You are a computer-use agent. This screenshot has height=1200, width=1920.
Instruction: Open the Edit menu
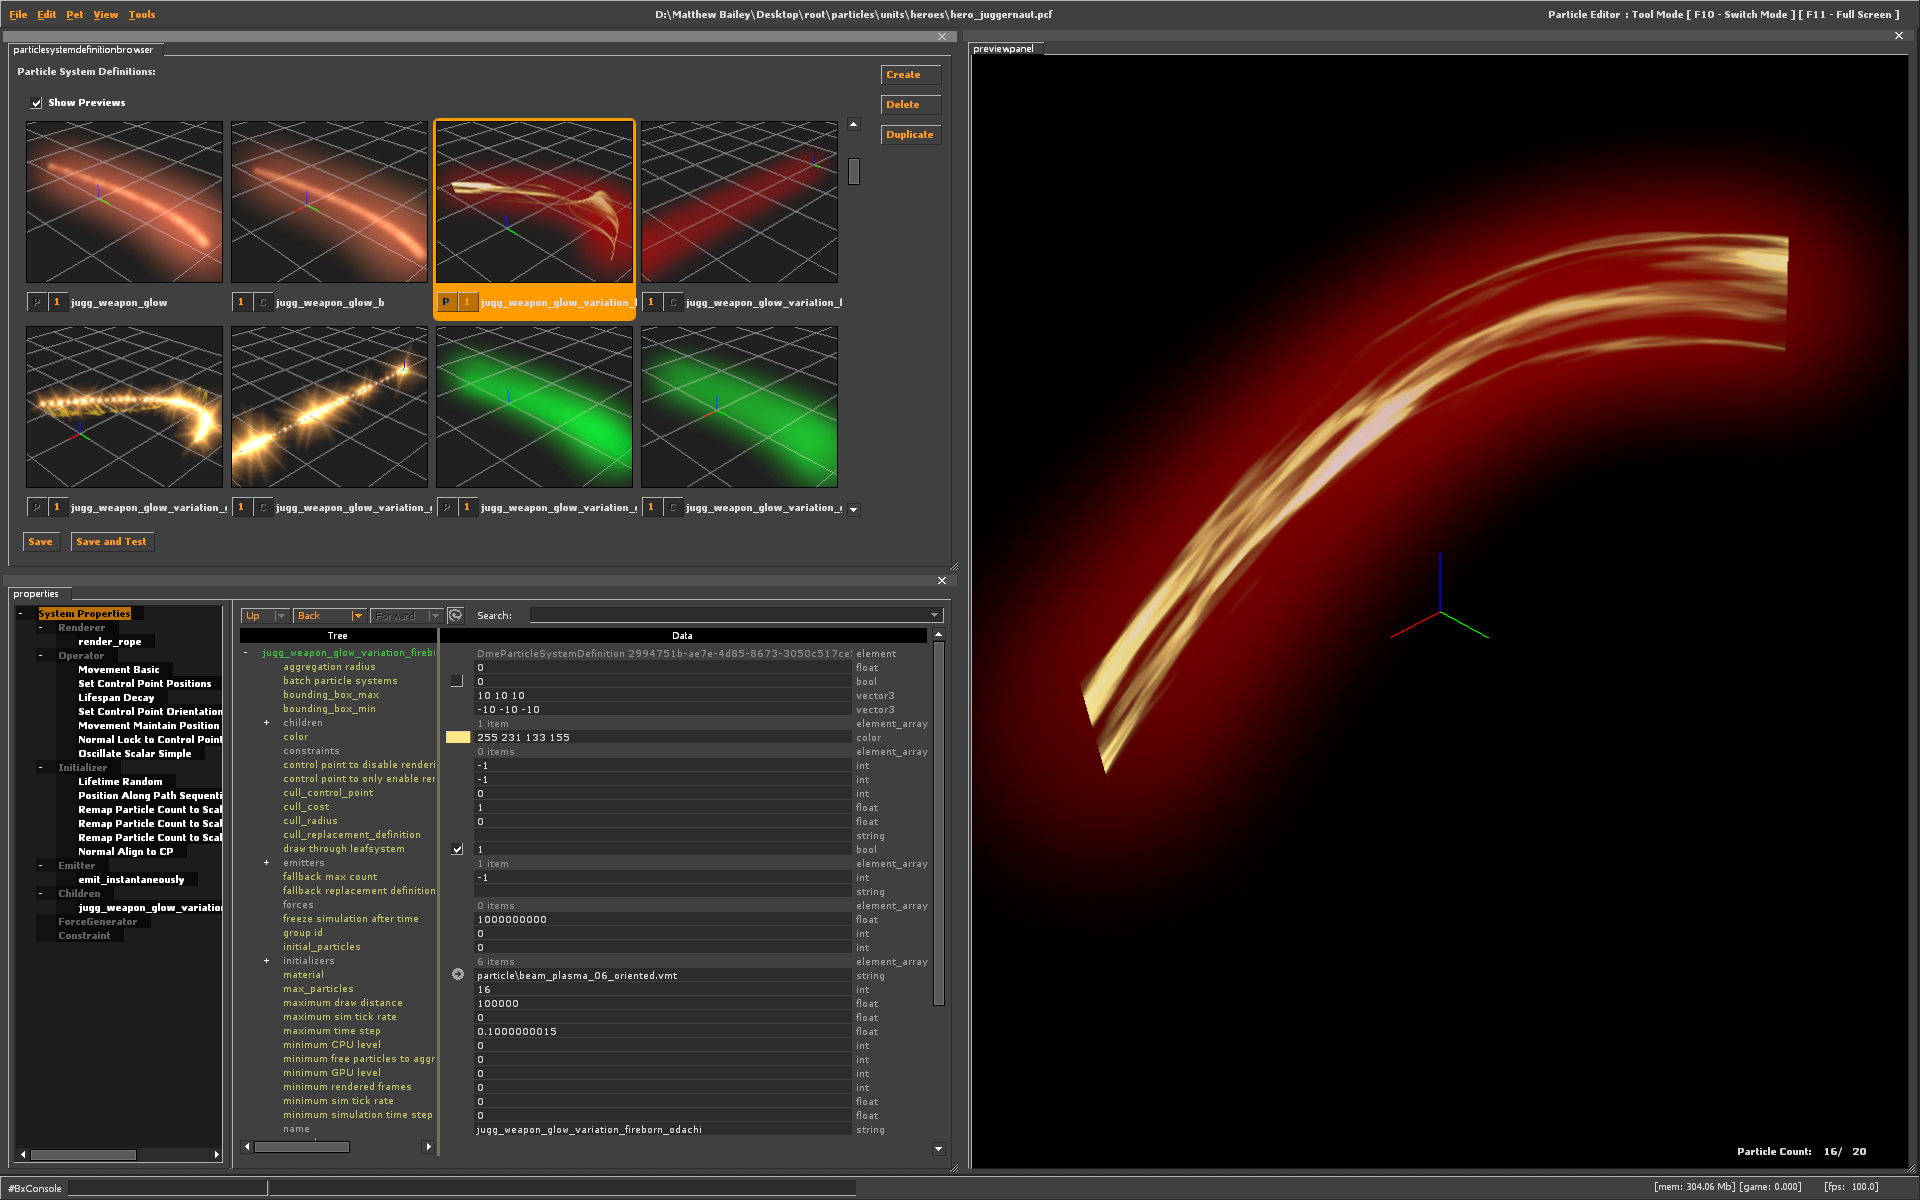point(47,15)
